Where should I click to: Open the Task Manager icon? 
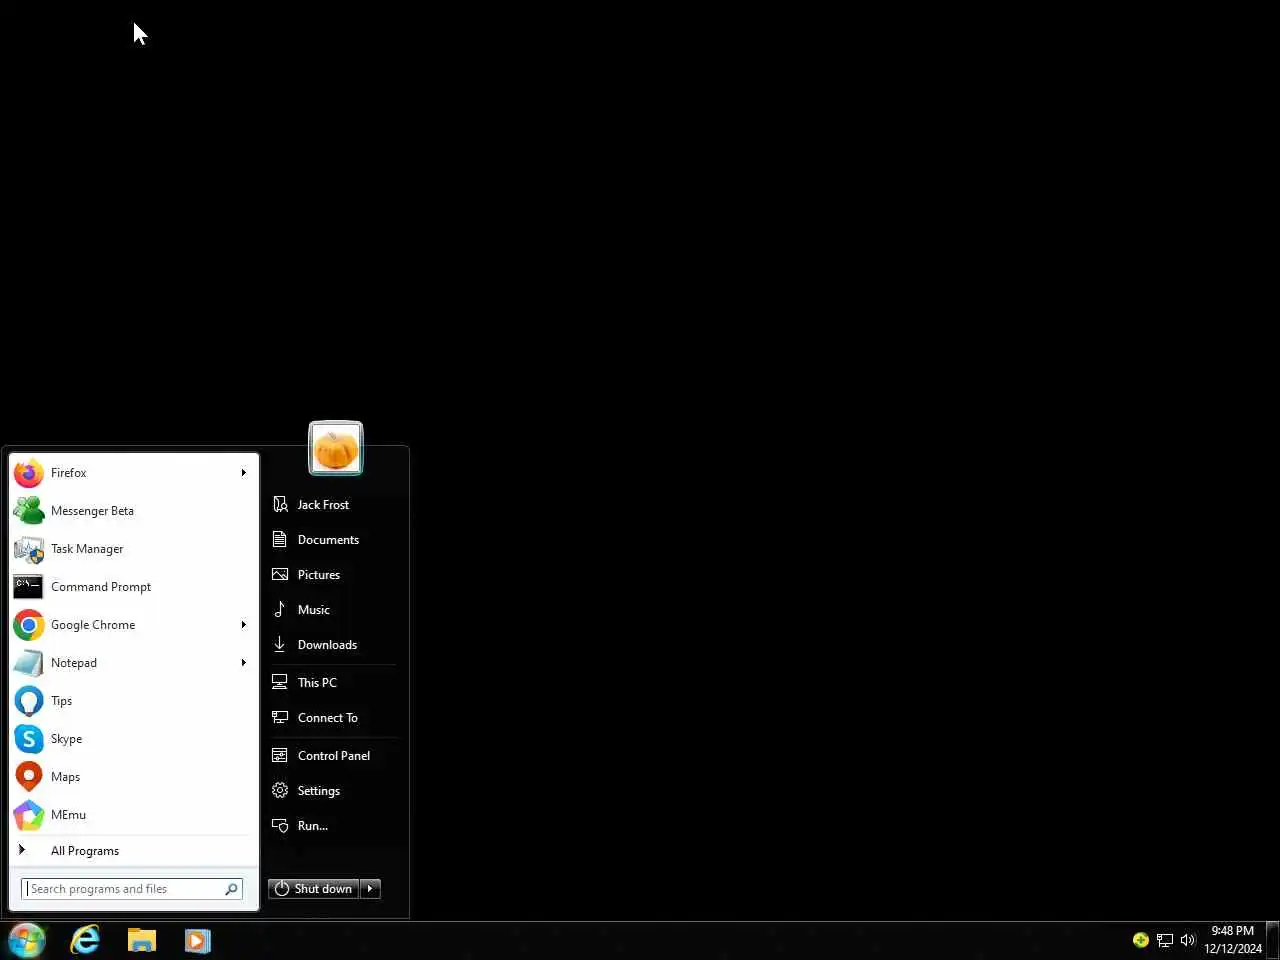29,549
